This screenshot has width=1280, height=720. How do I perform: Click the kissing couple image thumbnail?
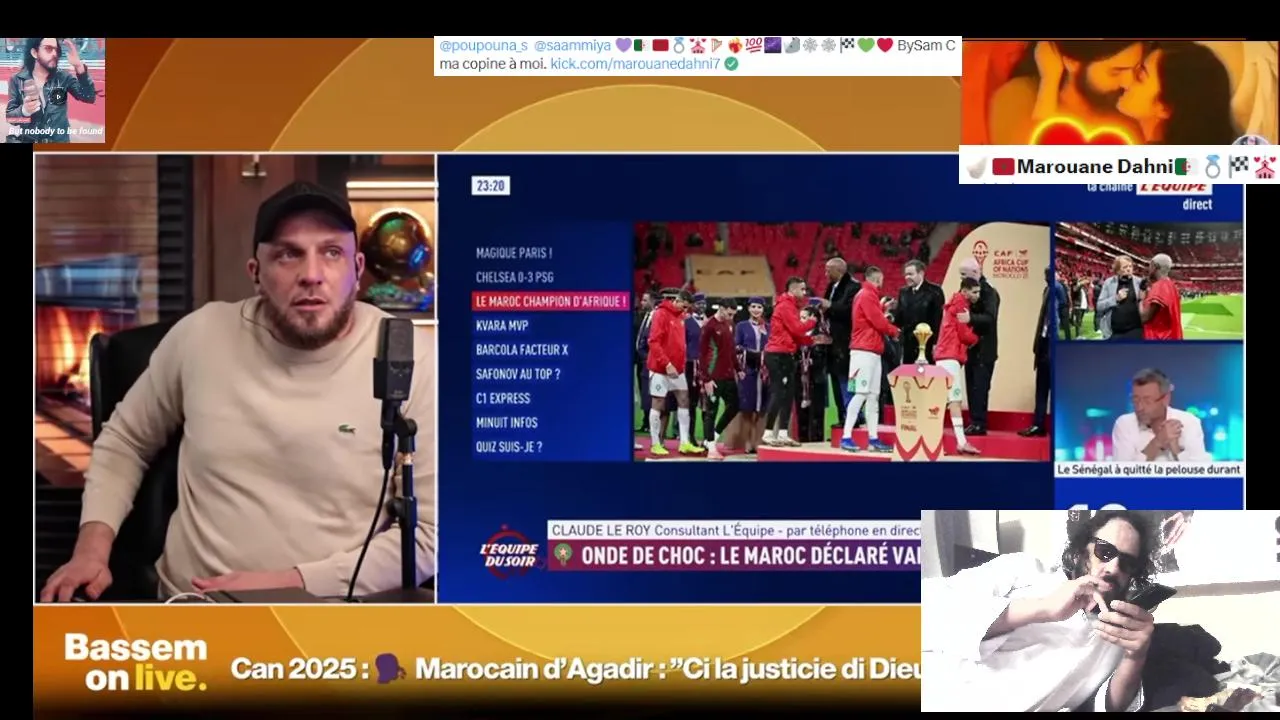coord(1119,92)
